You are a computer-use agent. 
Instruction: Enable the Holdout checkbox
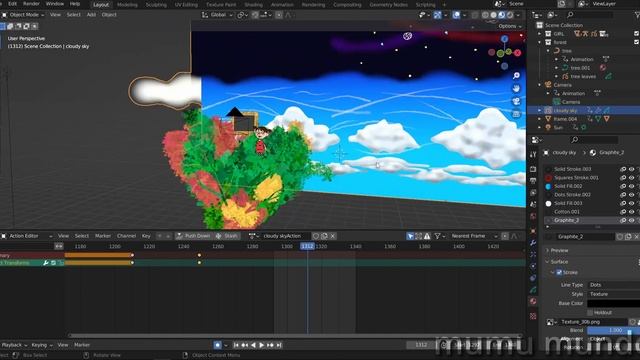(590, 312)
